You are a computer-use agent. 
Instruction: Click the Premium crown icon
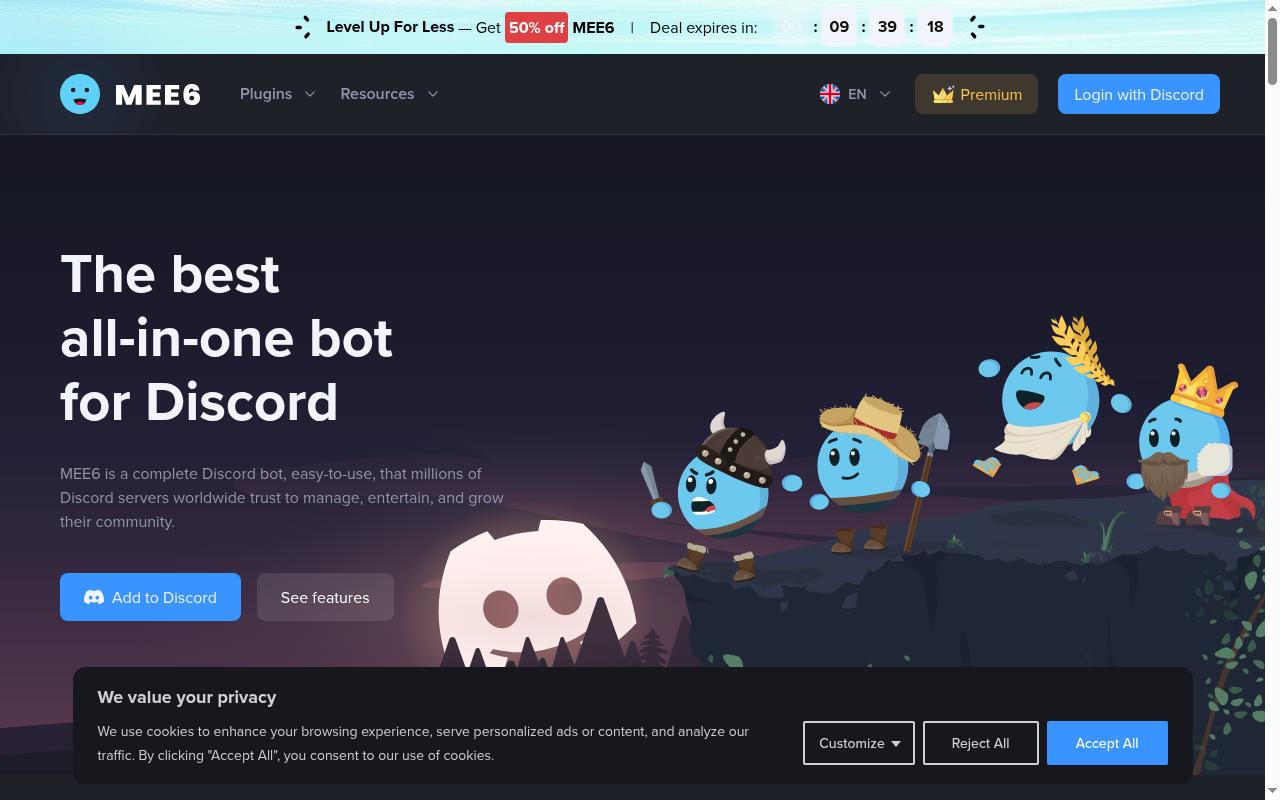tap(943, 94)
